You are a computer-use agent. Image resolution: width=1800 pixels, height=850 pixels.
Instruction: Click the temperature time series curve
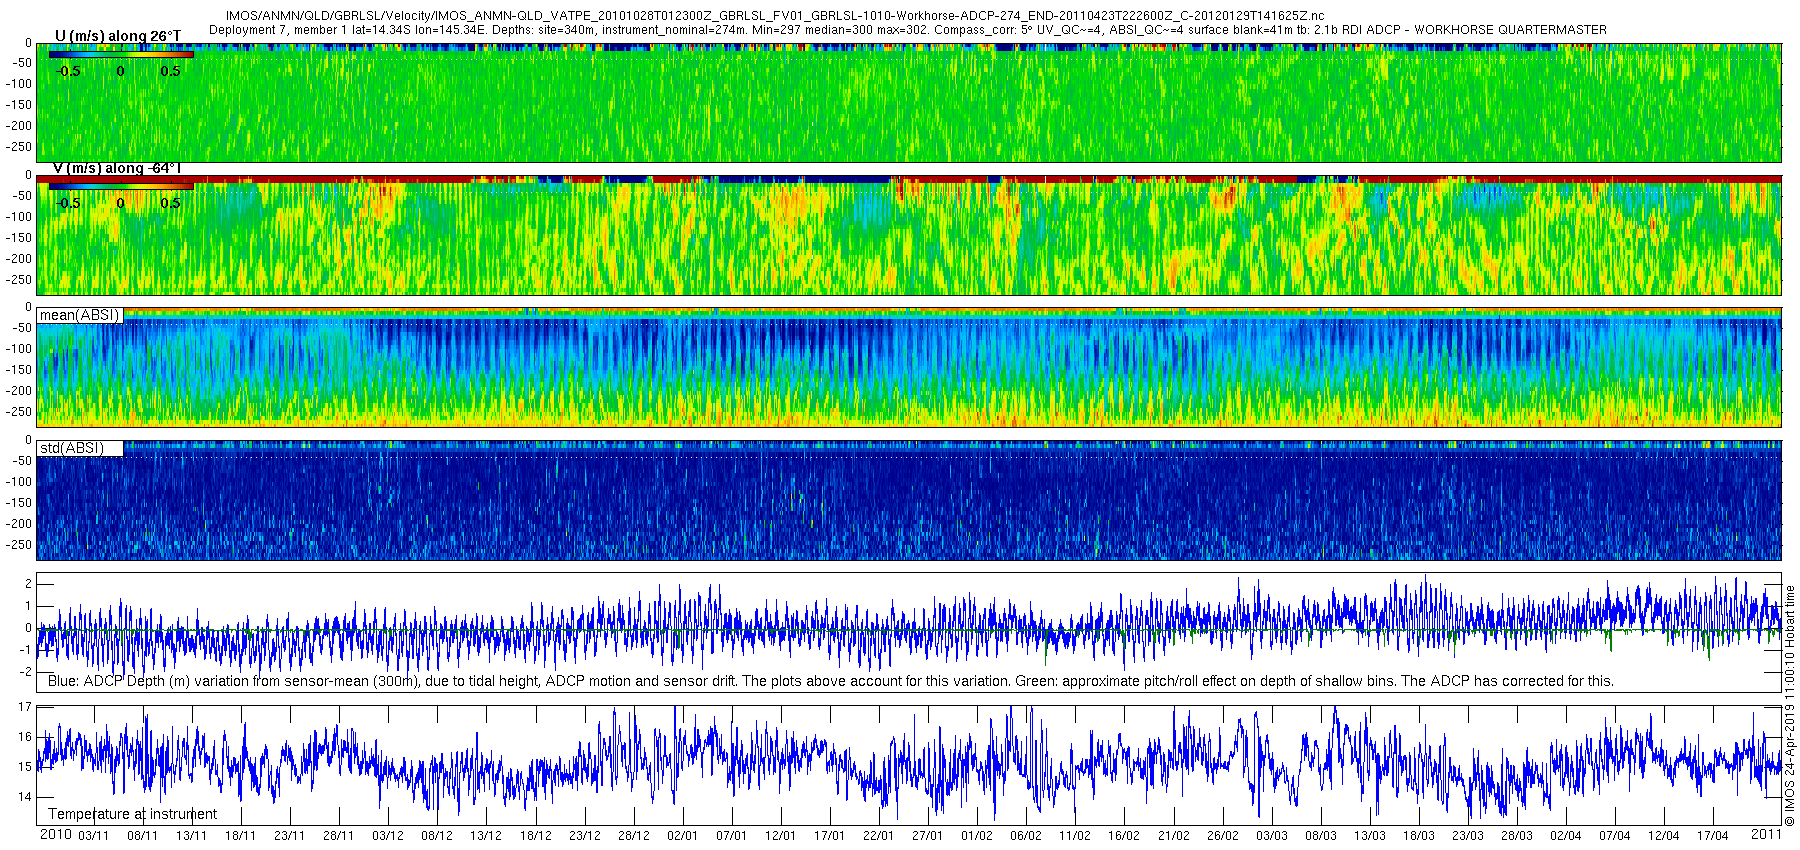[909, 765]
